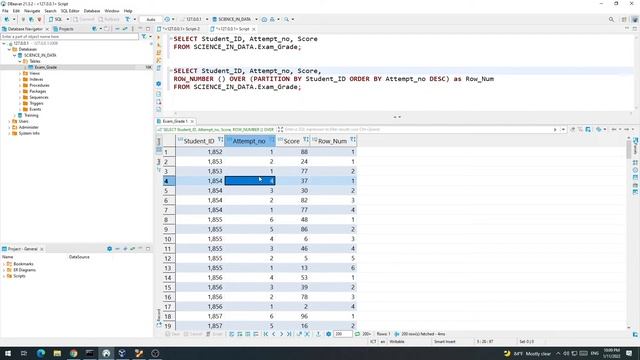Select the Exam_Grade 1 results tab
640x360 pixels.
tap(175, 121)
